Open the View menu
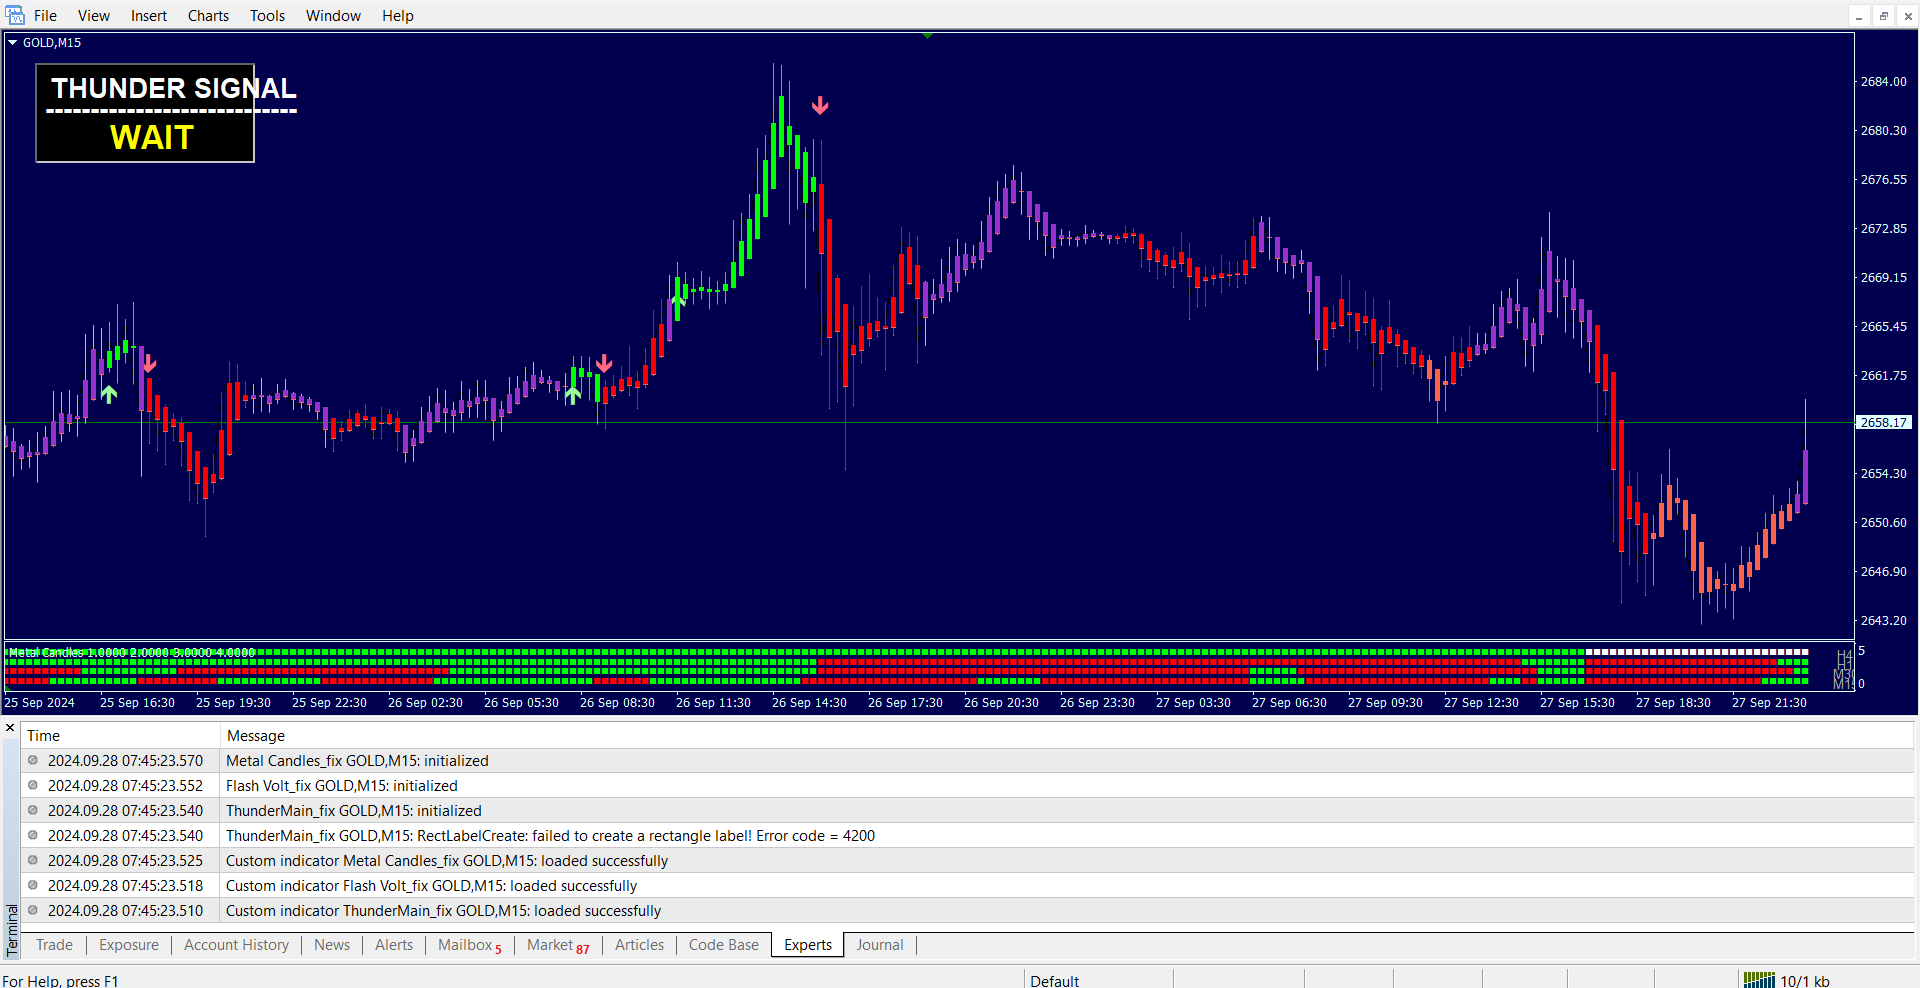This screenshot has width=1920, height=988. tap(94, 16)
